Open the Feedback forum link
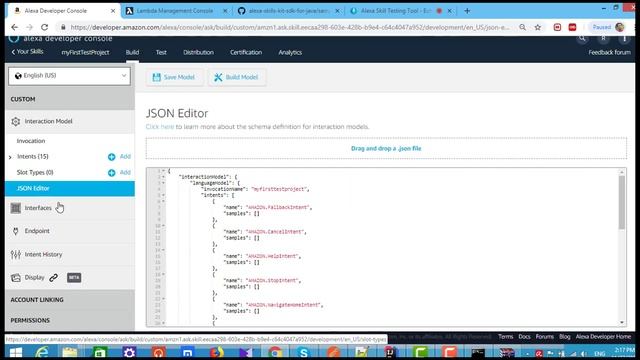Image resolution: width=640 pixels, height=360 pixels. 609,52
